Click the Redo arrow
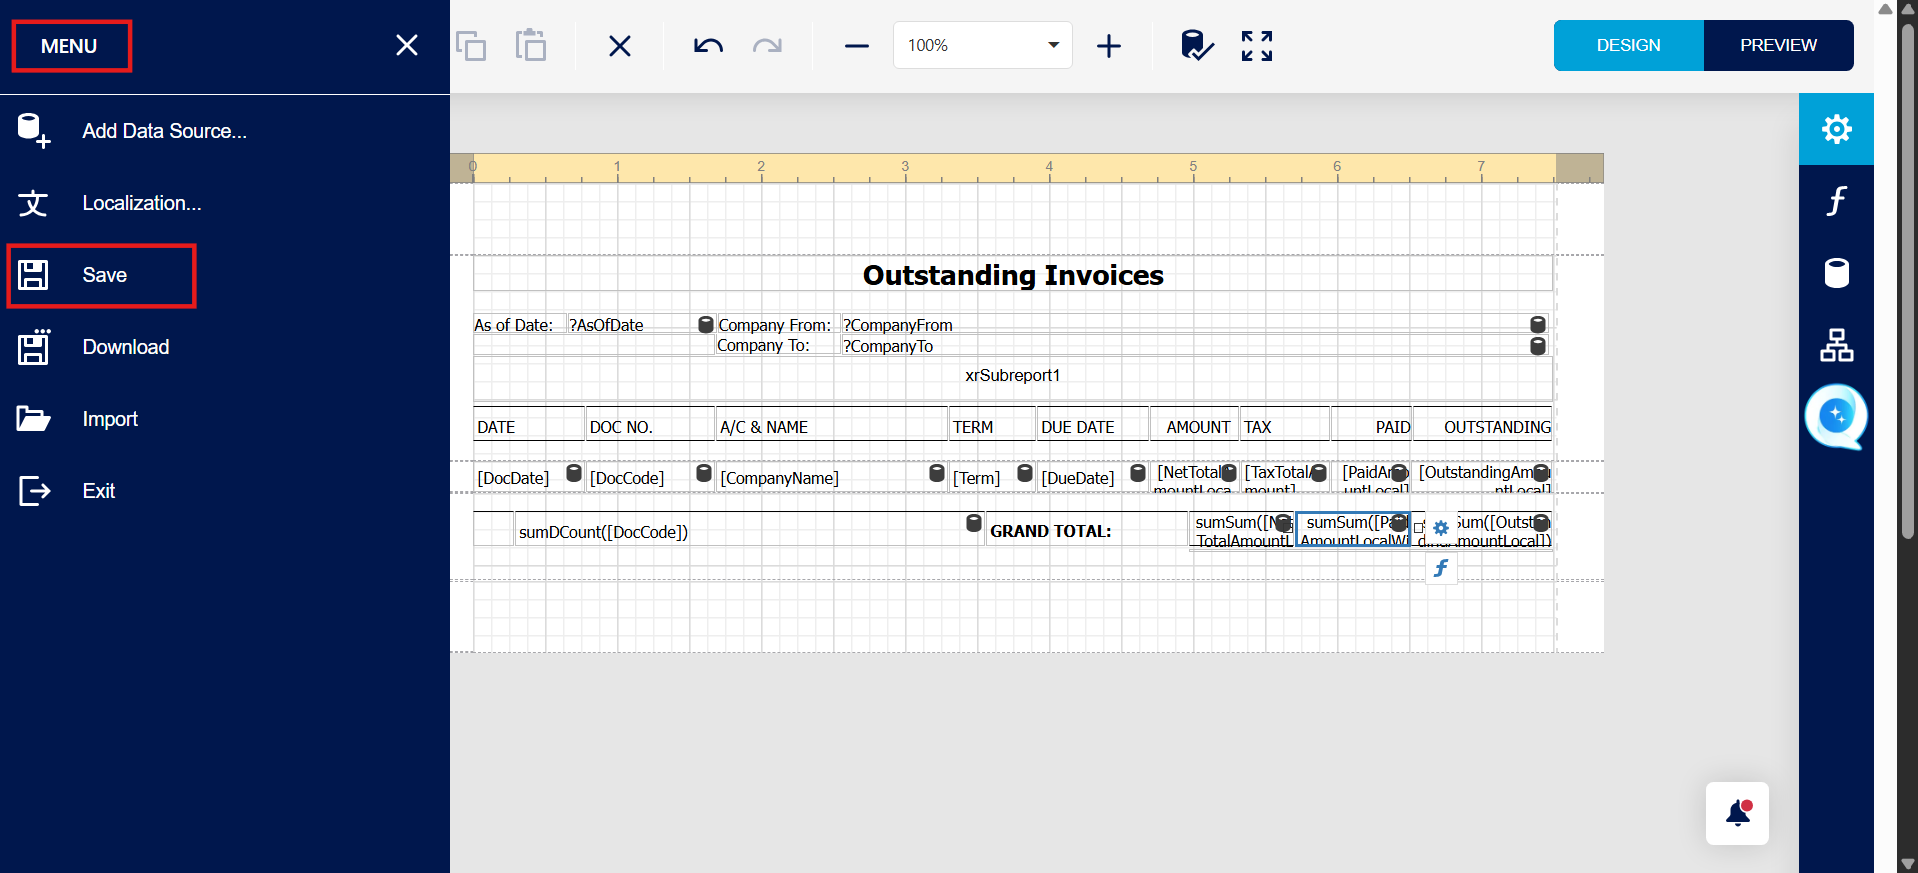This screenshot has height=873, width=1918. click(767, 46)
